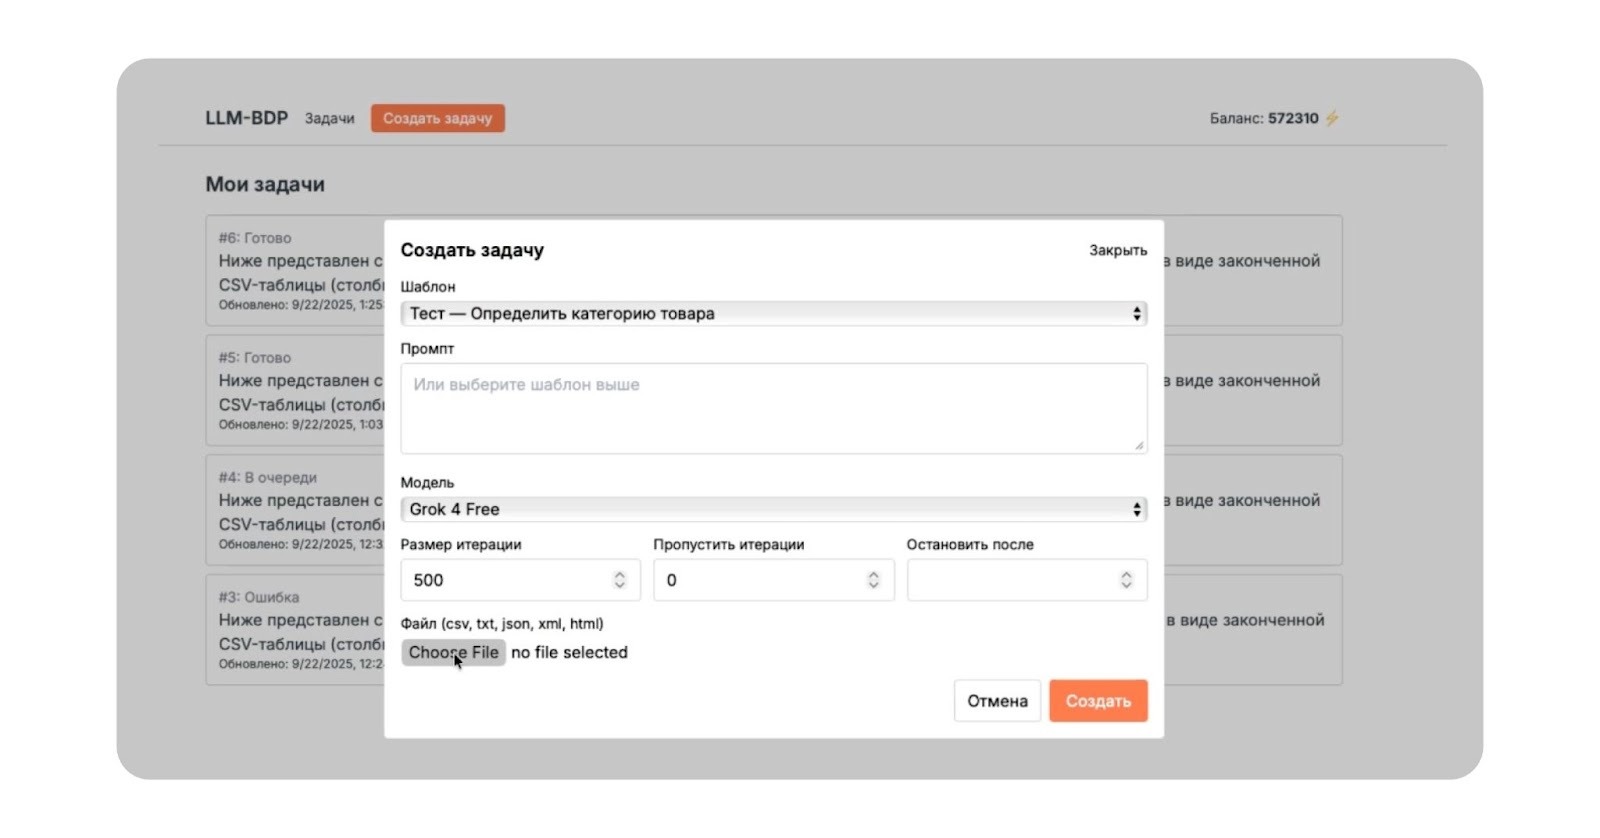This screenshot has width=1600, height=838.
Task: Click the Пропустить итерации stepper arrows
Action: point(873,580)
